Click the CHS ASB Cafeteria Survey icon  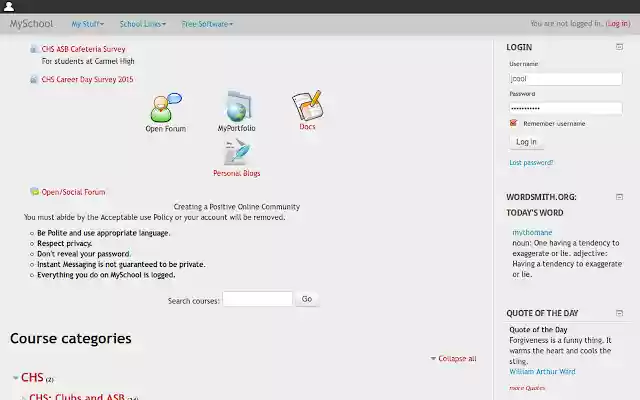pyautogui.click(x=33, y=49)
